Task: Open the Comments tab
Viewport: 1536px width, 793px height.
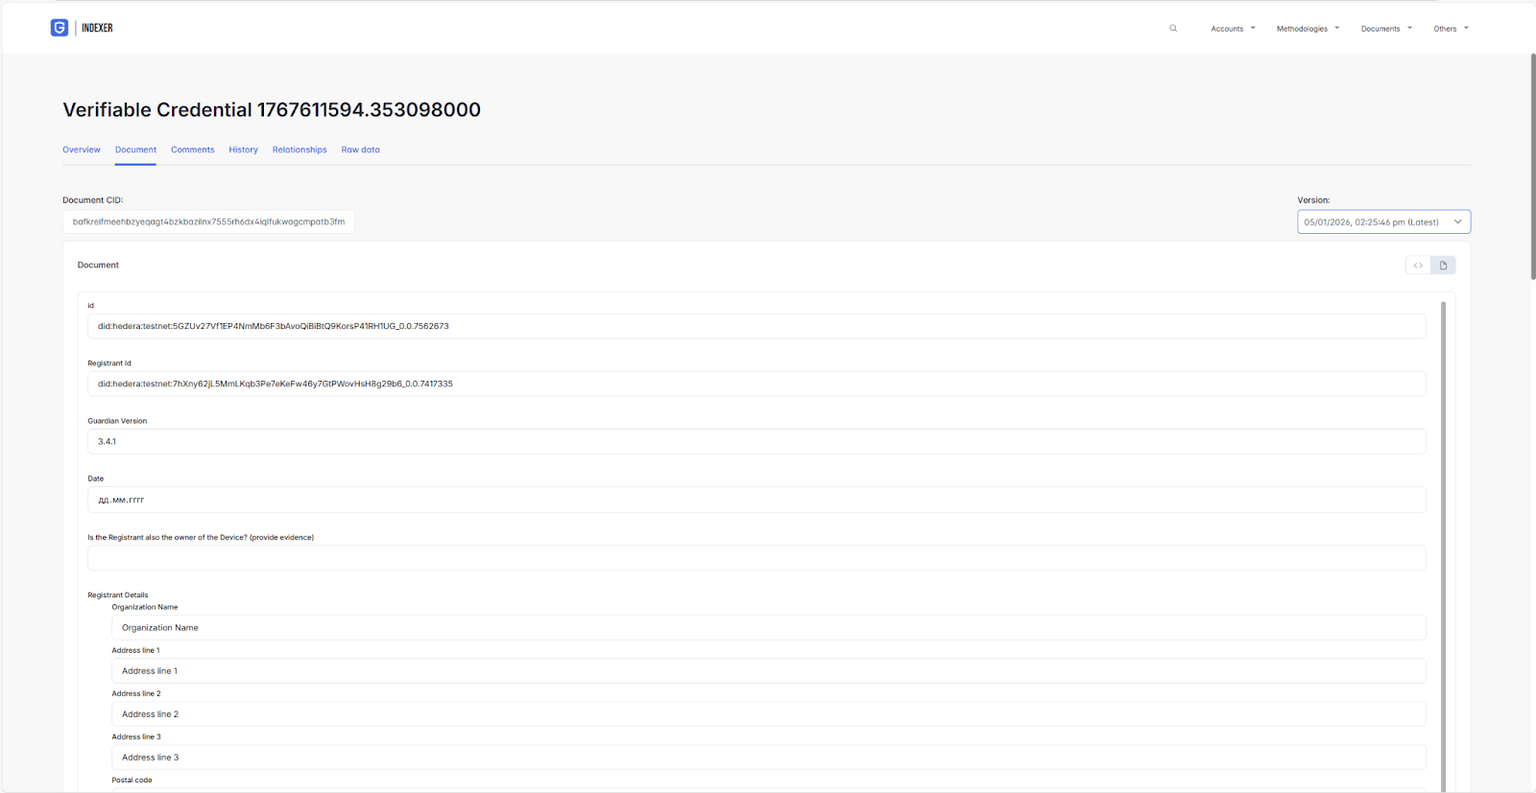Action: coord(192,150)
